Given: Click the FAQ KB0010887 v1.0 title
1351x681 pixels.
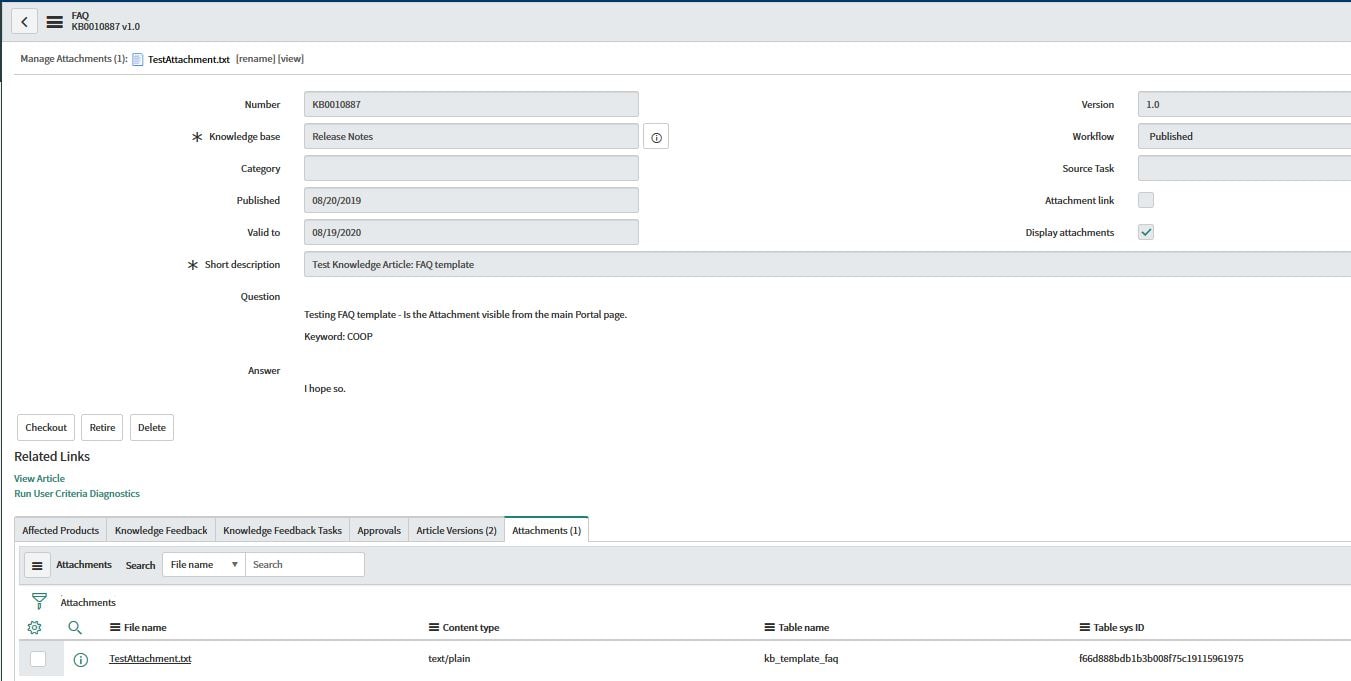Looking at the screenshot, I should [x=105, y=21].
